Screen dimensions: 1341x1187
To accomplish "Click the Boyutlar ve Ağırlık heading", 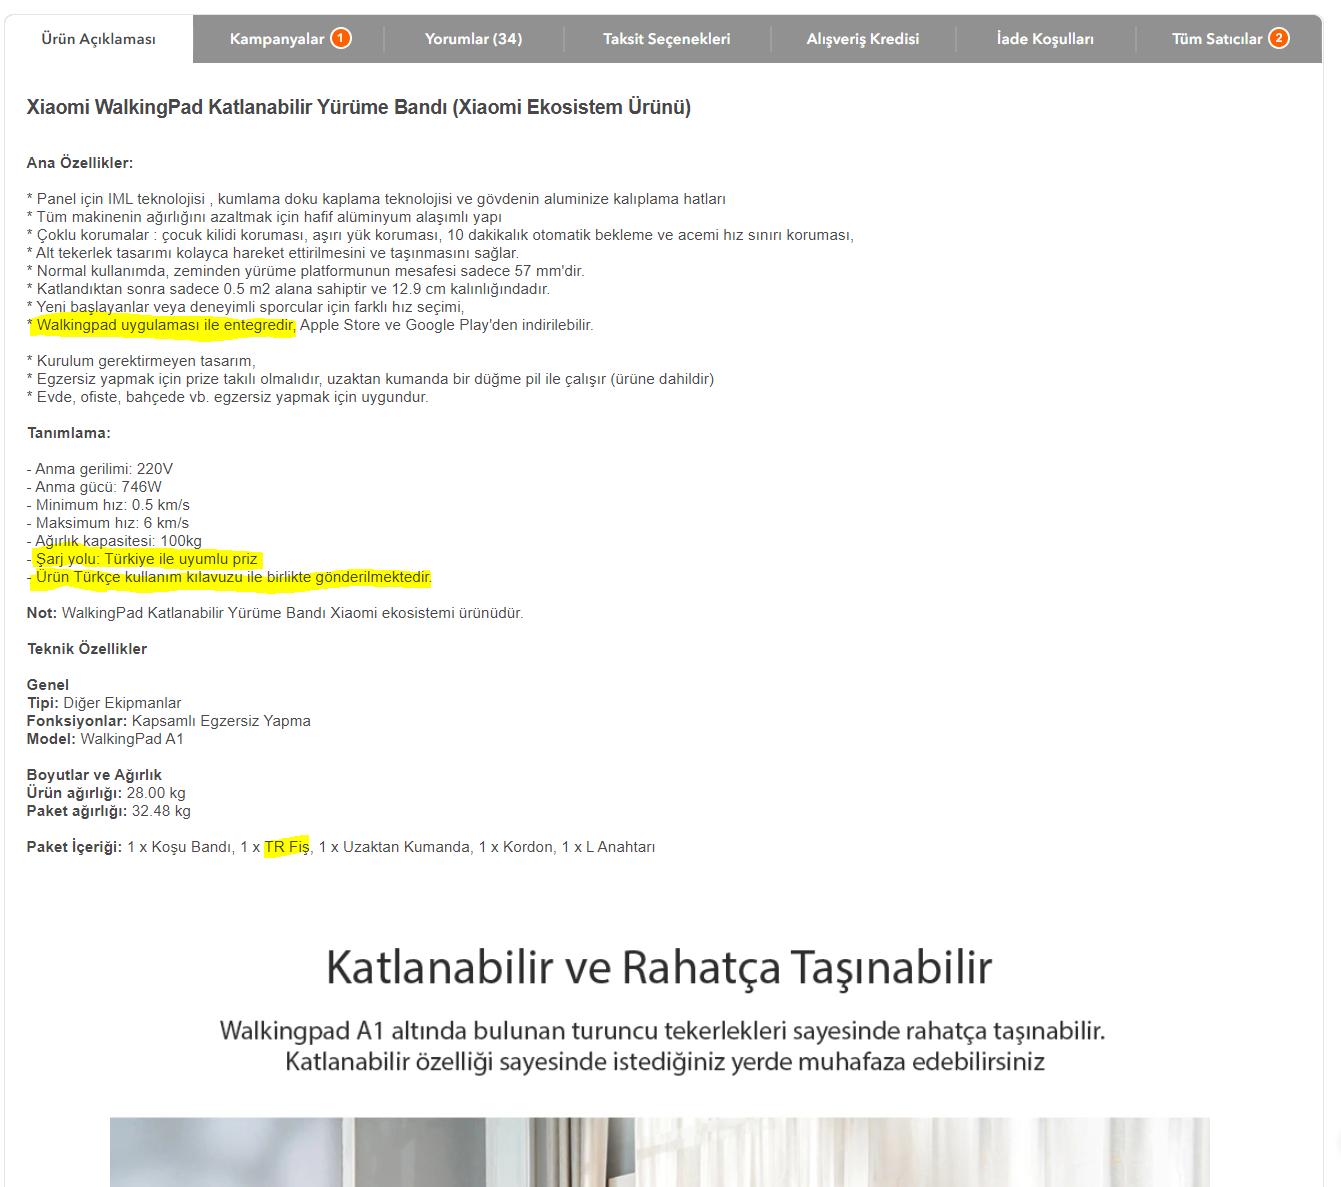I will (94, 775).
